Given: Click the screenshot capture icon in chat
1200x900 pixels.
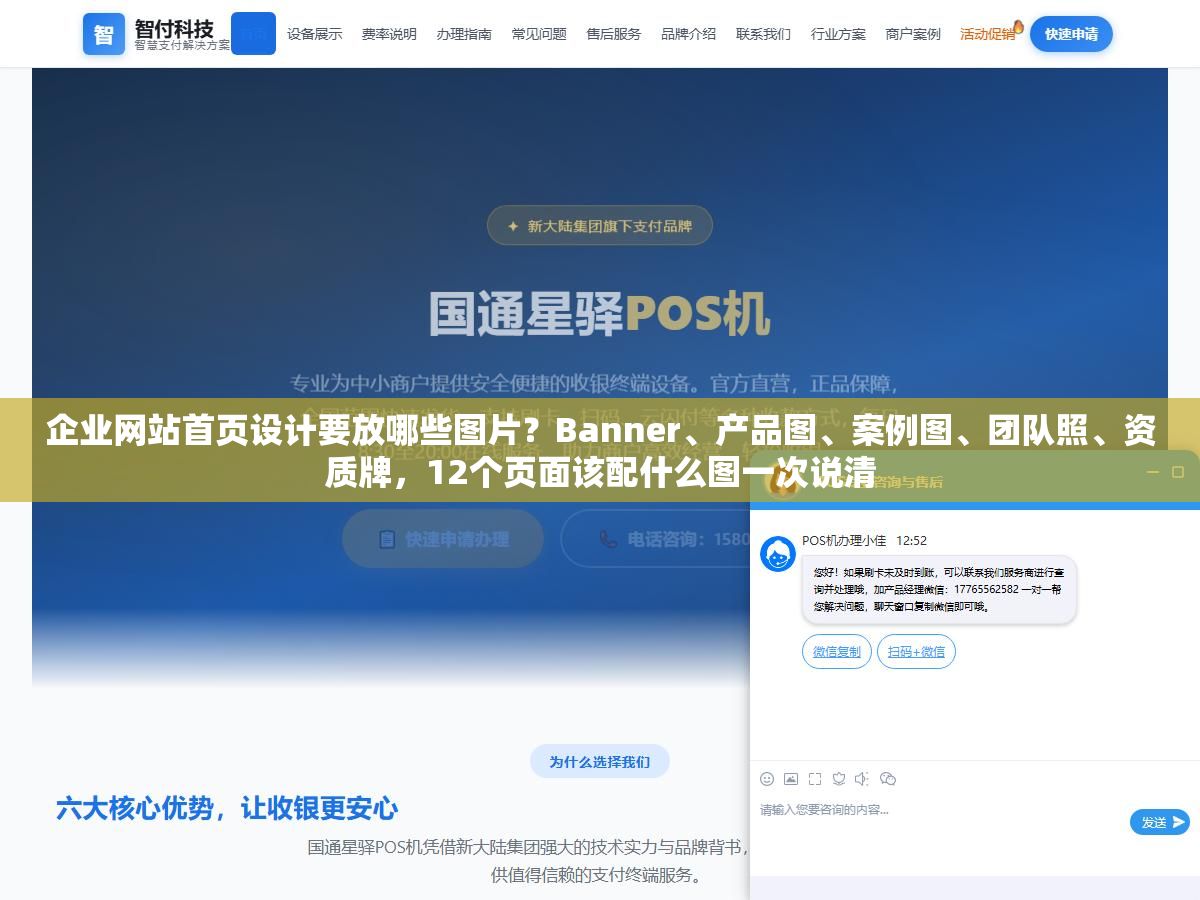Looking at the screenshot, I should (x=815, y=779).
